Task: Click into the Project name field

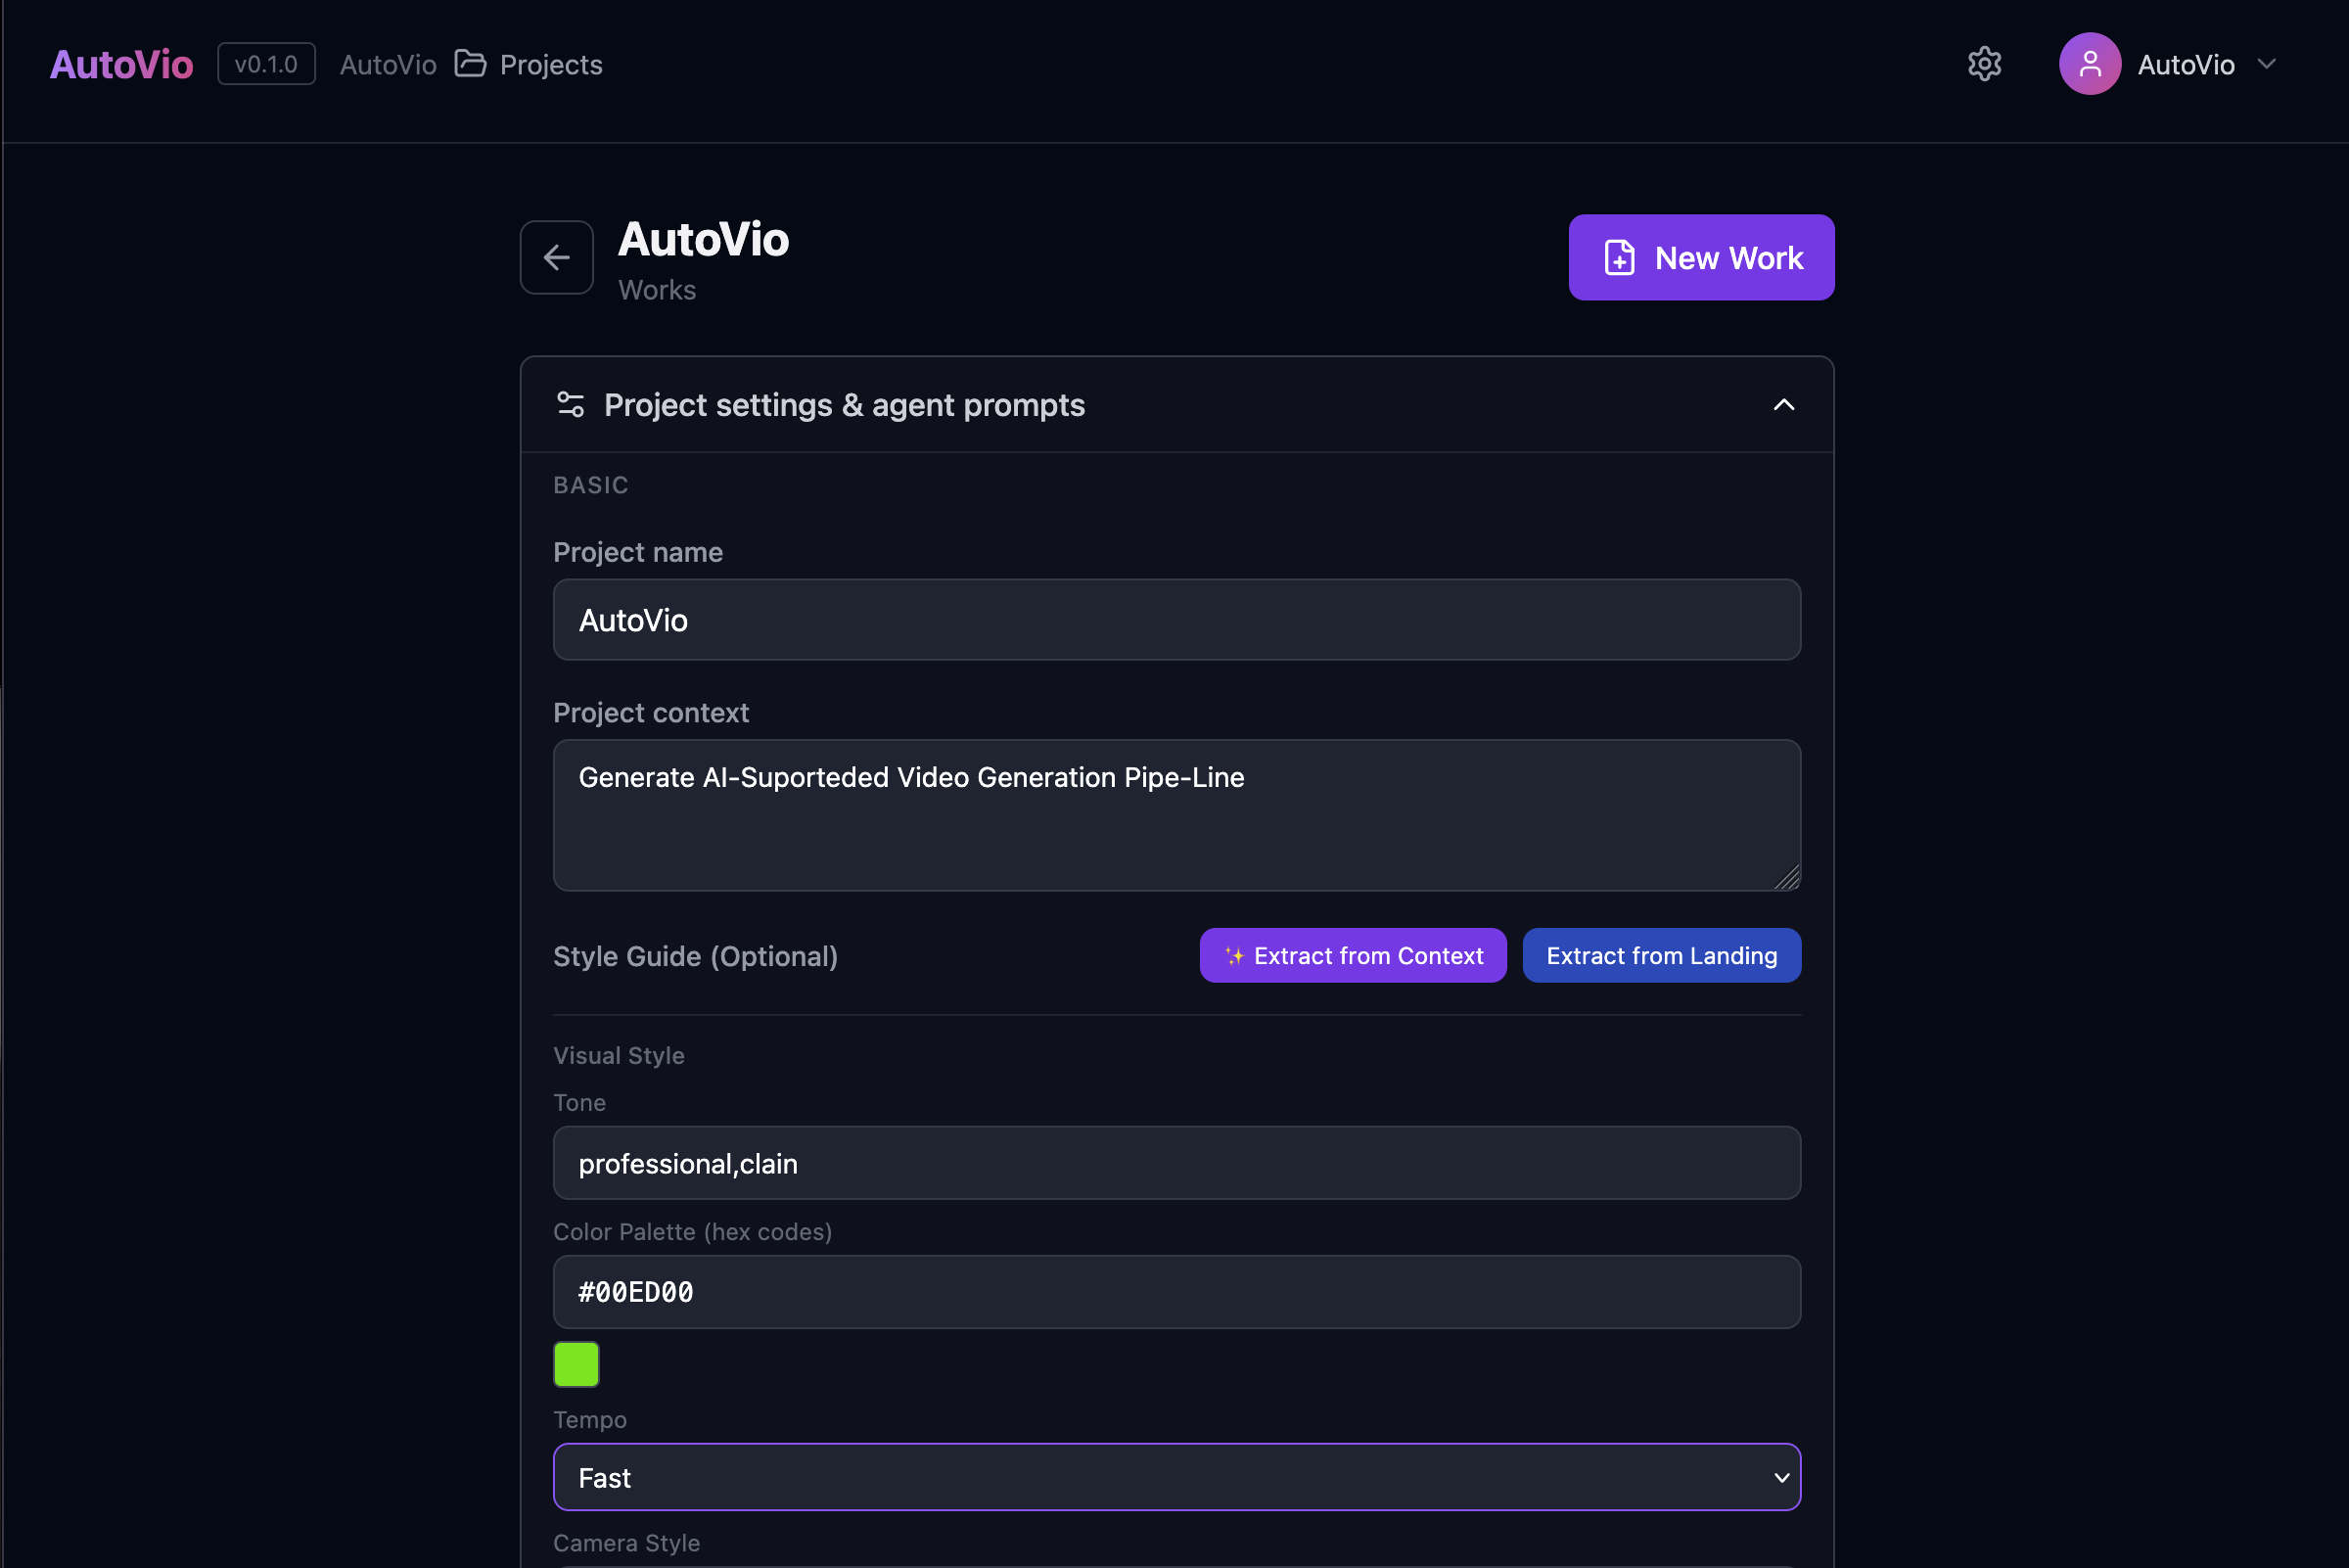Action: (1176, 620)
